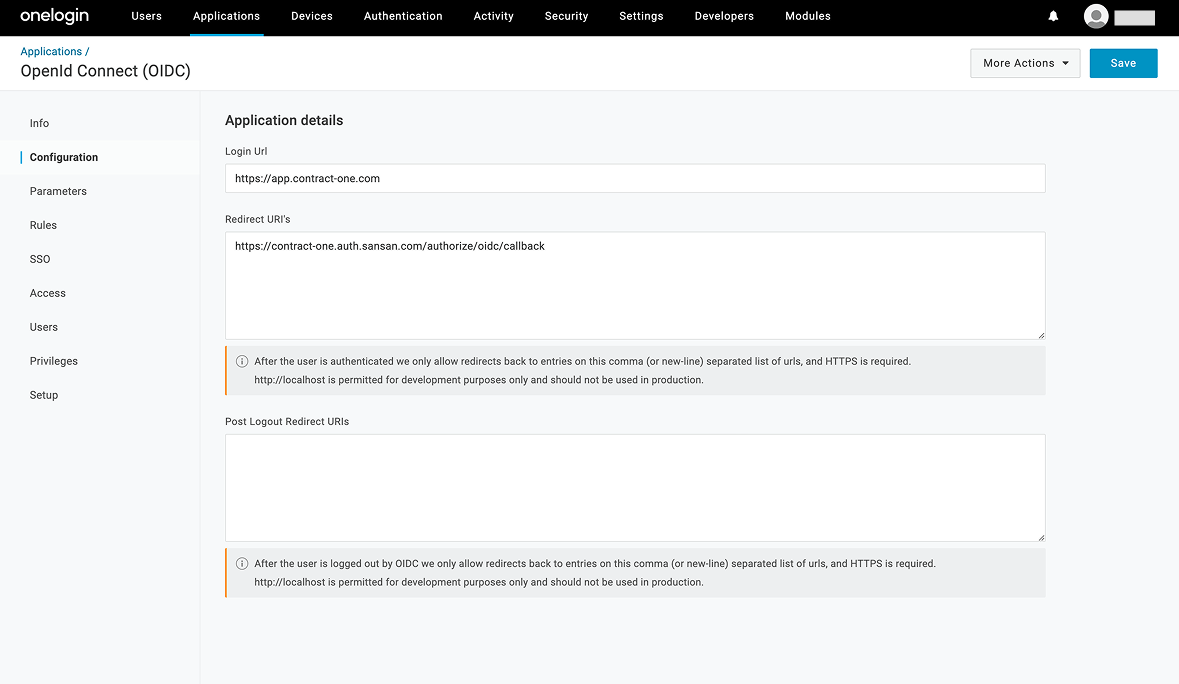Click inside the Redirect URI's text area

coord(635,286)
